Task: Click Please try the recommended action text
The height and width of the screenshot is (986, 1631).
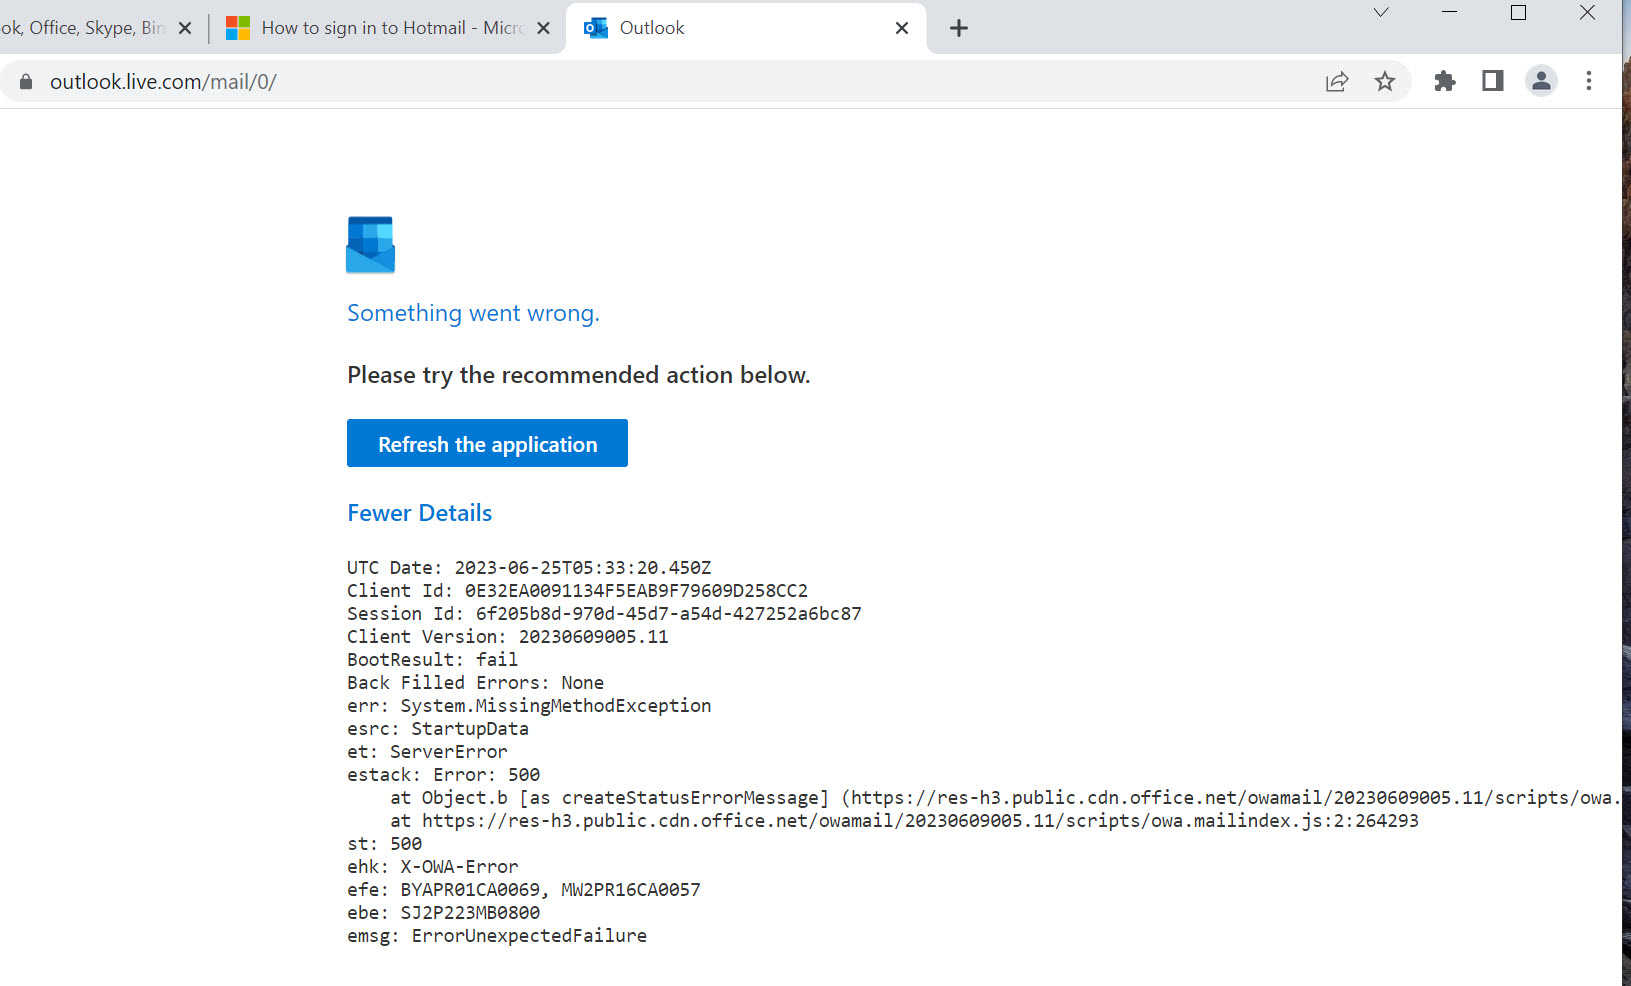Action: [x=578, y=375]
